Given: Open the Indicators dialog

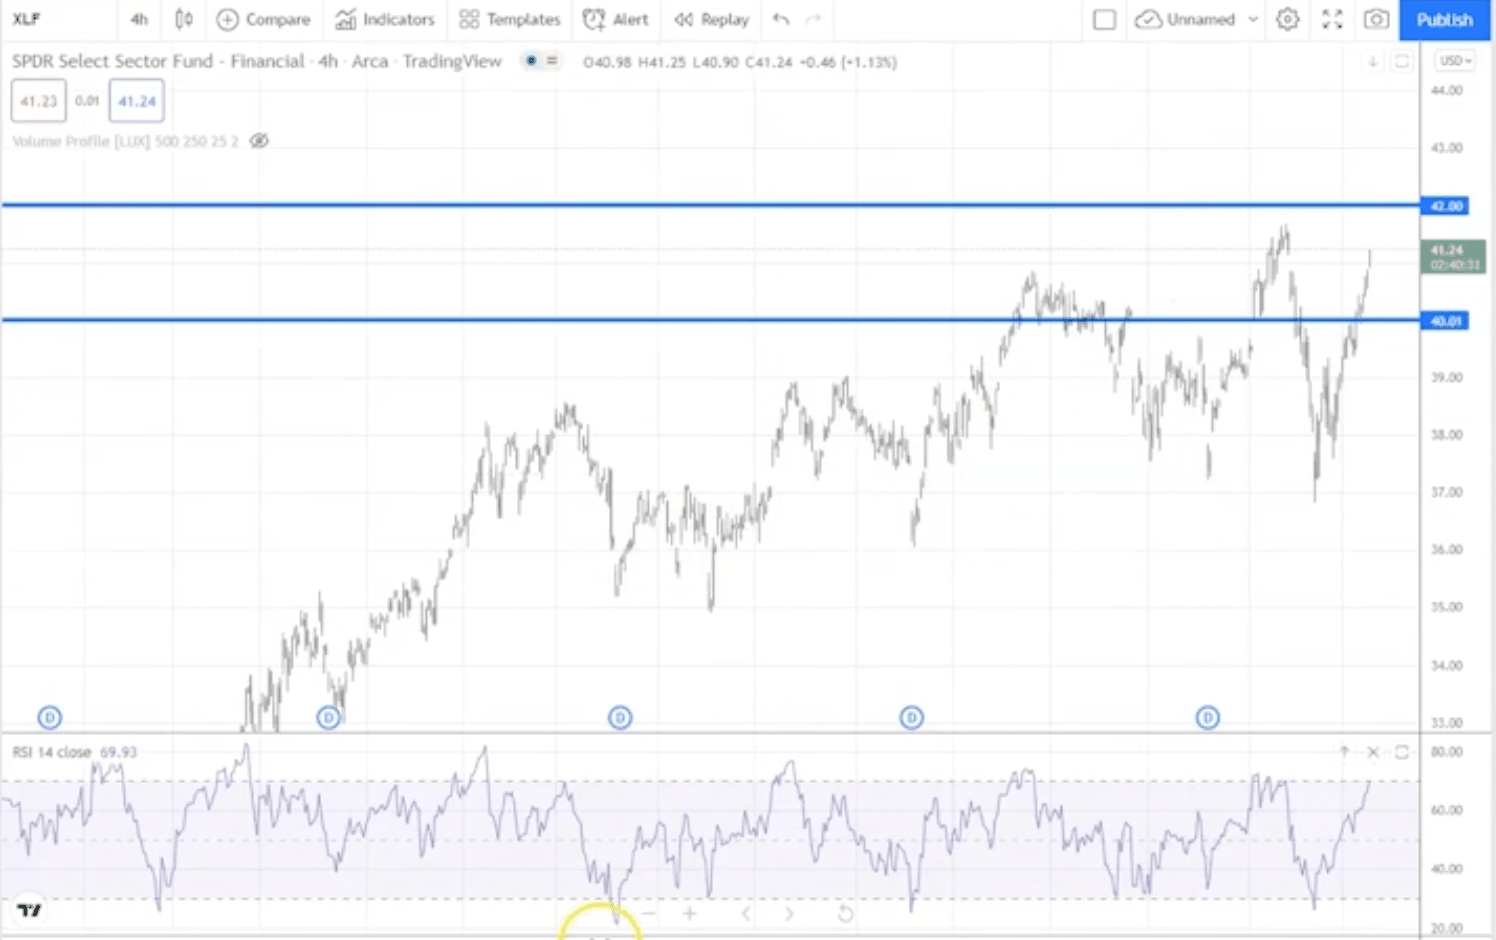Looking at the screenshot, I should (x=385, y=19).
